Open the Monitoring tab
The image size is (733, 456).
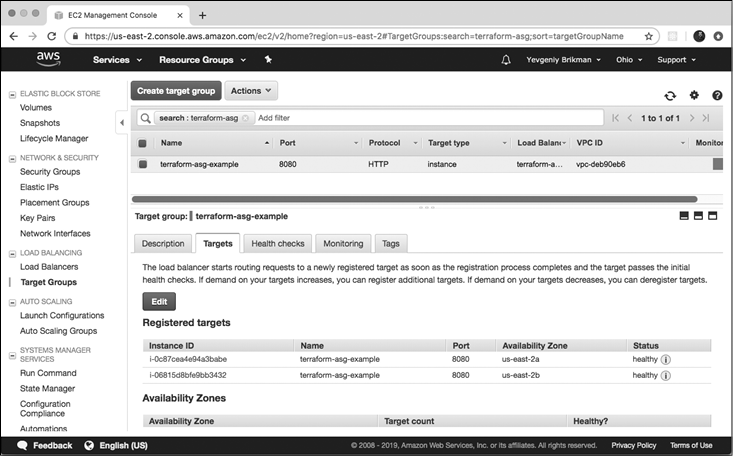pyautogui.click(x=343, y=243)
